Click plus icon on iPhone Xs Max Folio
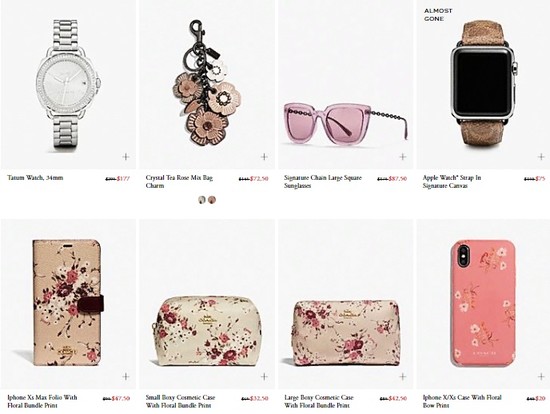The height and width of the screenshot is (414, 550). click(126, 376)
